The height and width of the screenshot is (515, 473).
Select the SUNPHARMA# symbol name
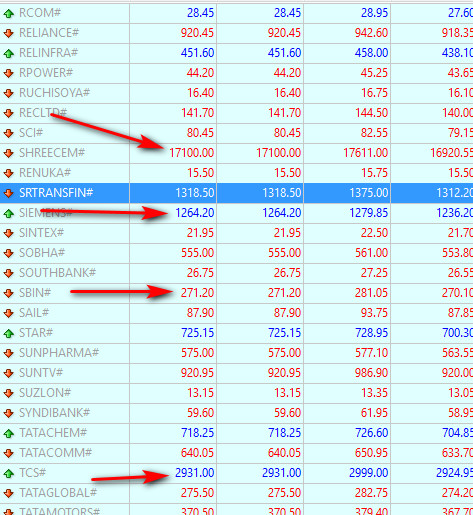coord(59,353)
